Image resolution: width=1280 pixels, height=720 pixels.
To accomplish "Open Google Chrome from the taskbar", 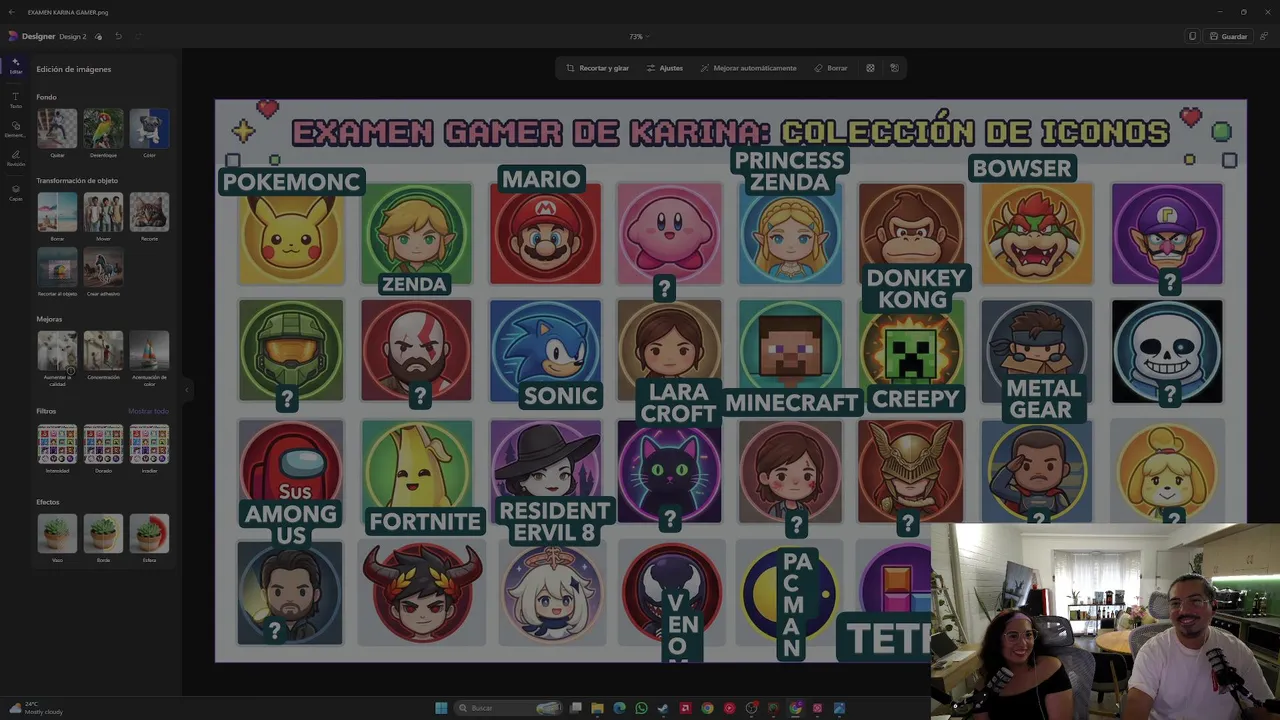I will [707, 708].
